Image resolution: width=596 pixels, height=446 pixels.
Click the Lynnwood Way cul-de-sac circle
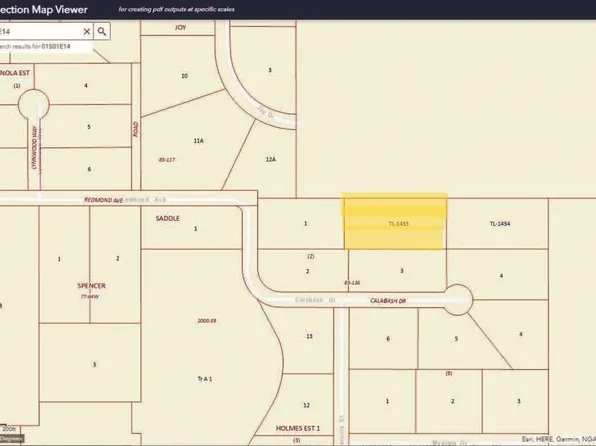(x=34, y=105)
